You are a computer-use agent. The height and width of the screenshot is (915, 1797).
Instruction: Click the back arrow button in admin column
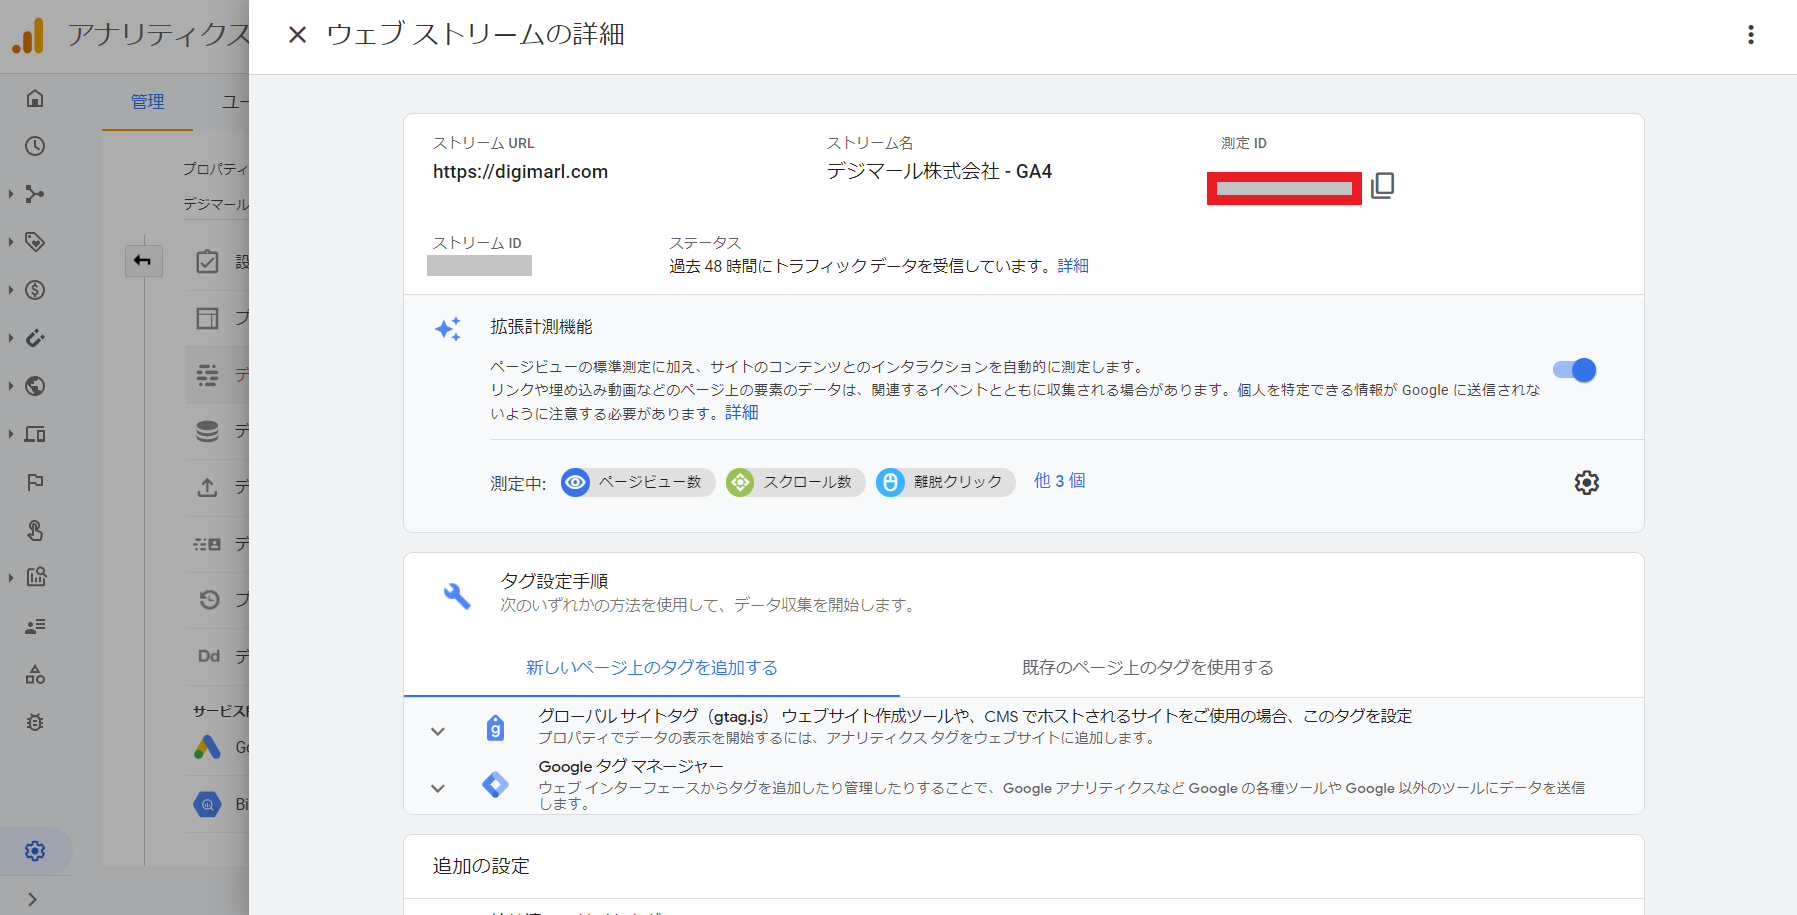pos(143,261)
